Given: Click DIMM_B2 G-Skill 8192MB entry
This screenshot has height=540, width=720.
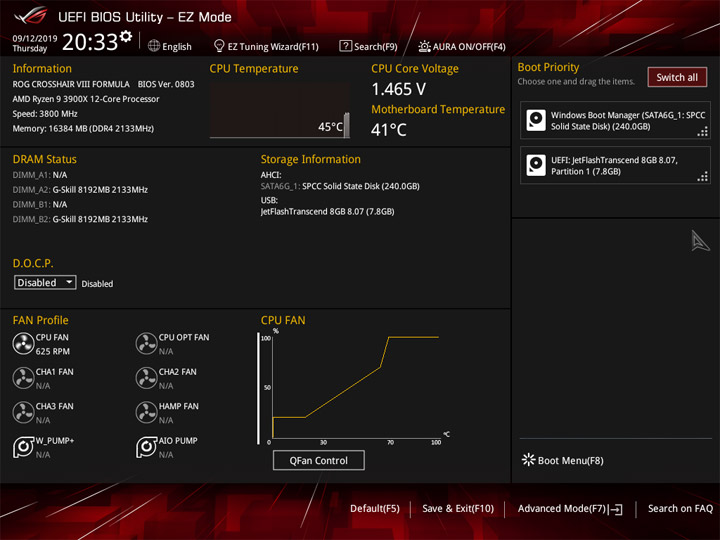Looking at the screenshot, I should click(80, 219).
